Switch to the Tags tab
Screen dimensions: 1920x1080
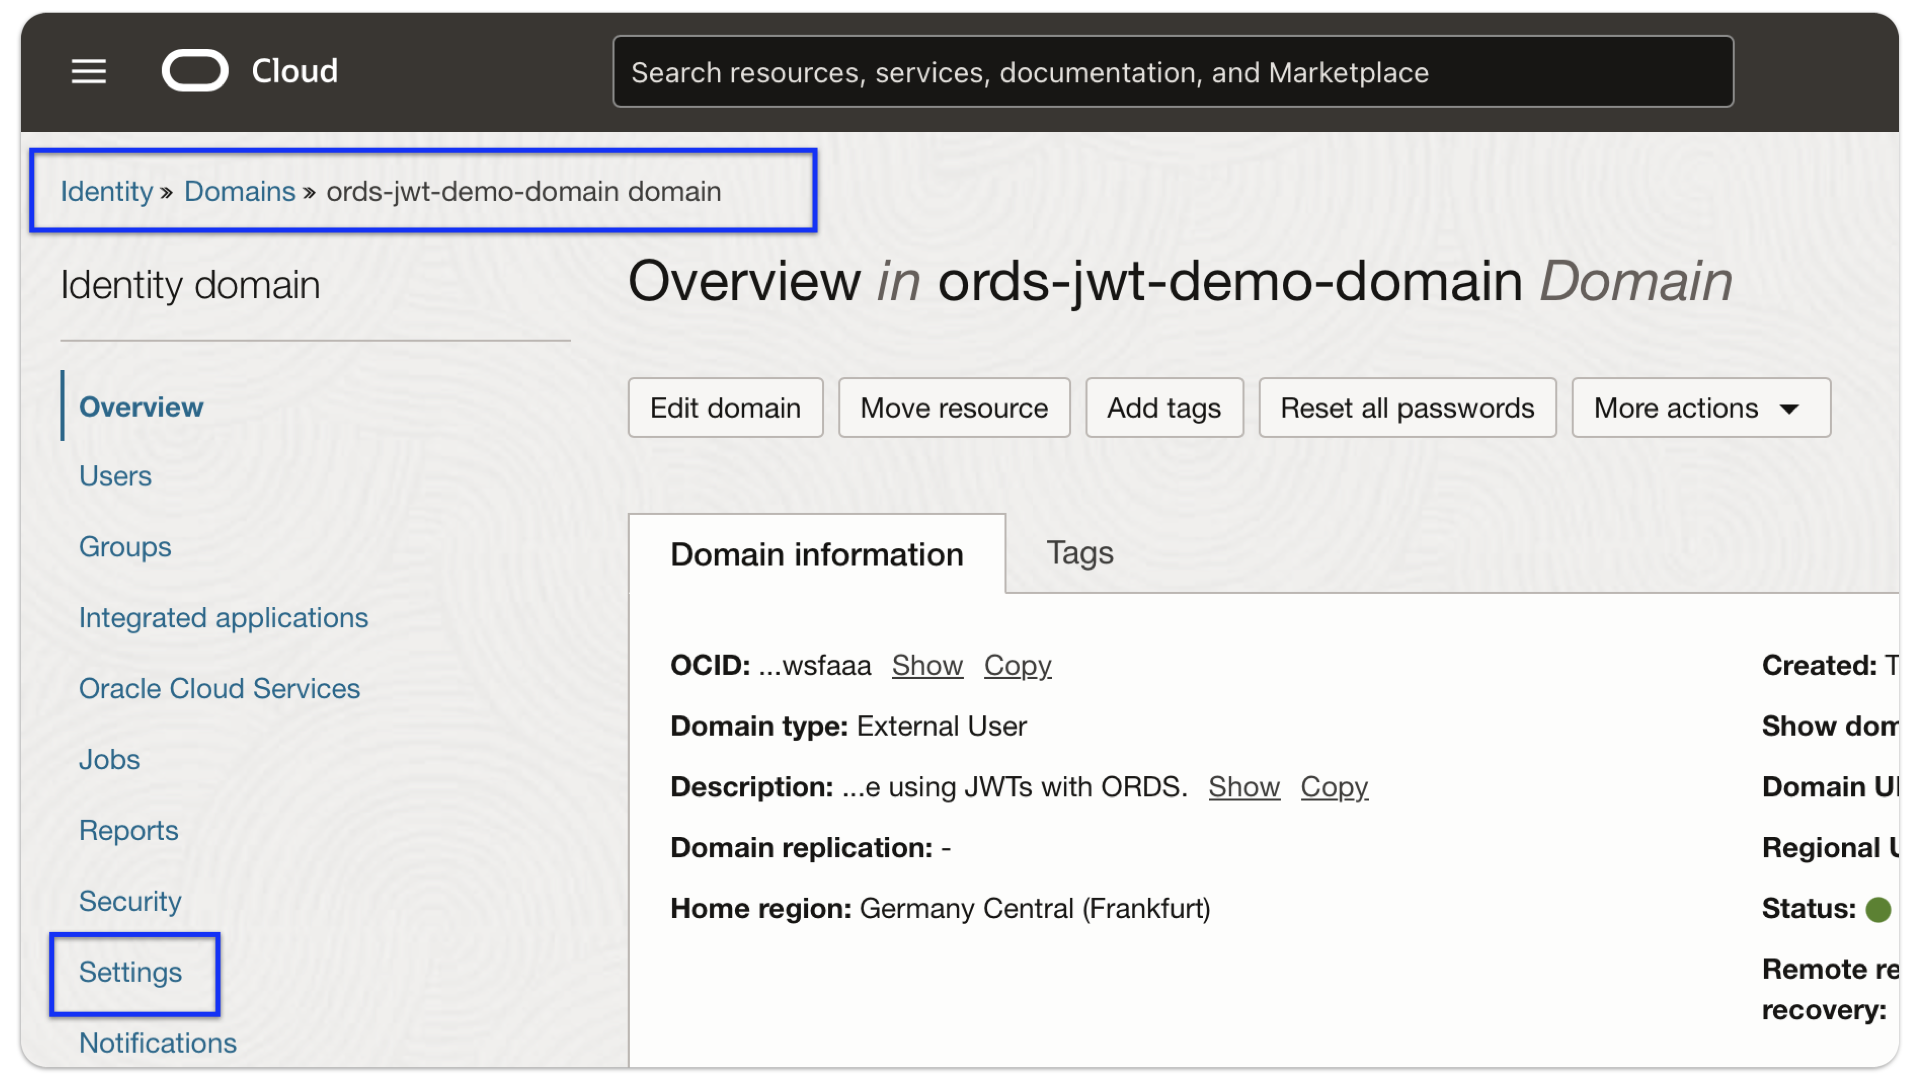[1079, 553]
